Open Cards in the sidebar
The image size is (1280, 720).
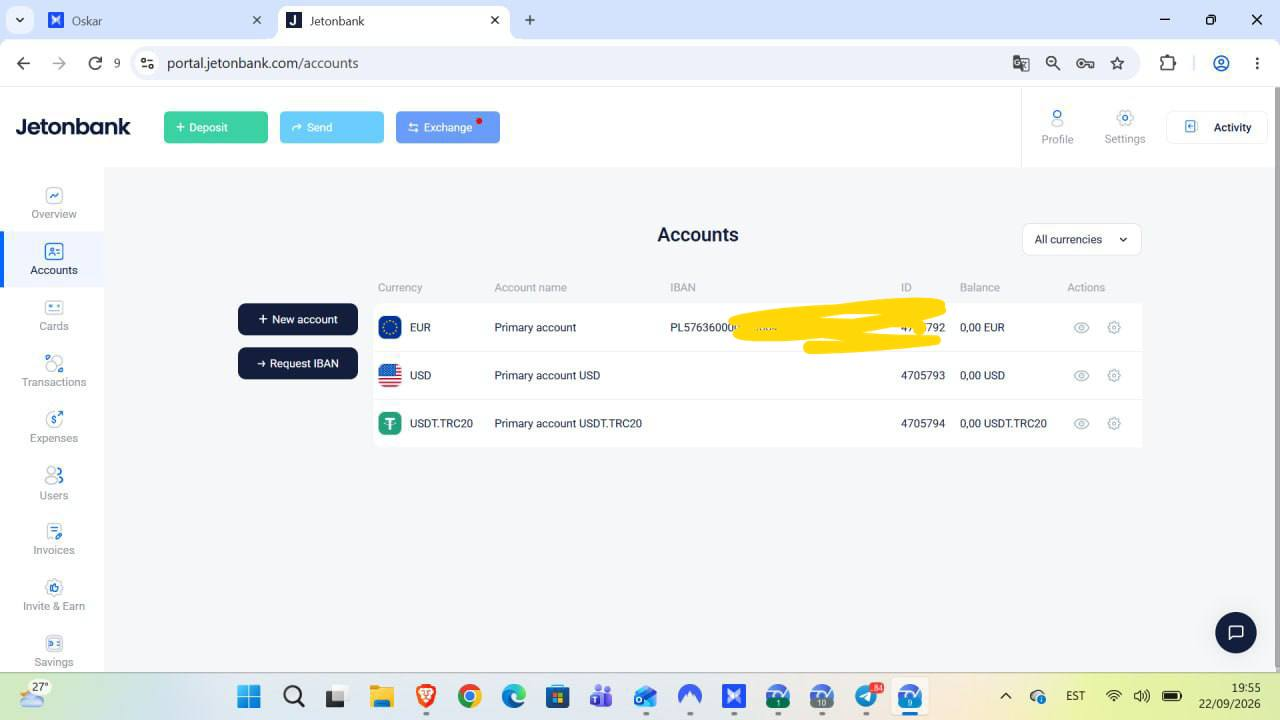54,315
